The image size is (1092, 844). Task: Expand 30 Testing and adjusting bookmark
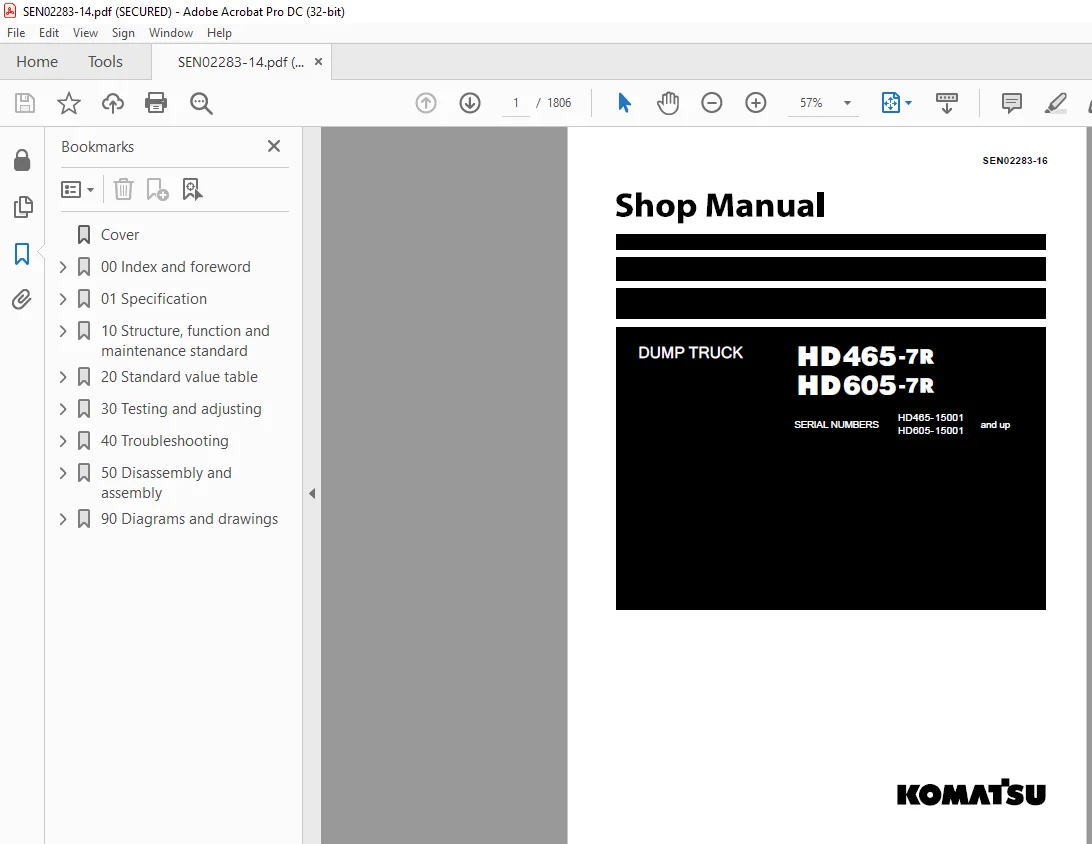(x=63, y=409)
